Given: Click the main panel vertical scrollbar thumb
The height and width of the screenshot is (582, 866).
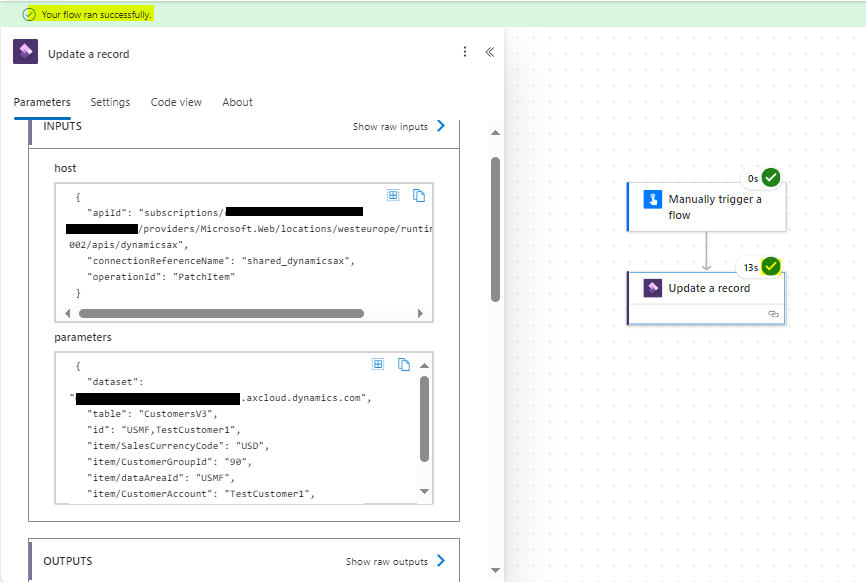Looking at the screenshot, I should tap(495, 230).
